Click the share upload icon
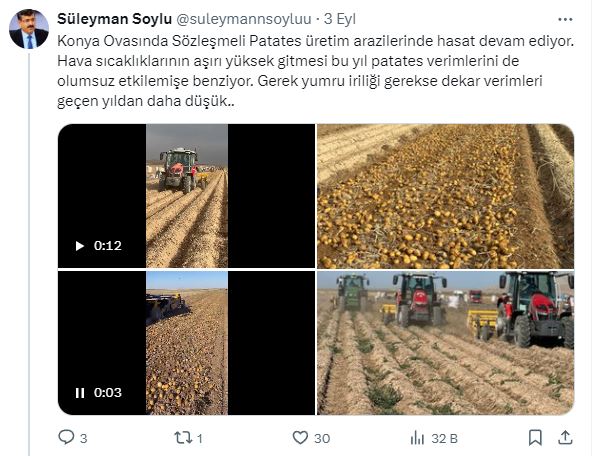592x456 pixels. click(565, 438)
